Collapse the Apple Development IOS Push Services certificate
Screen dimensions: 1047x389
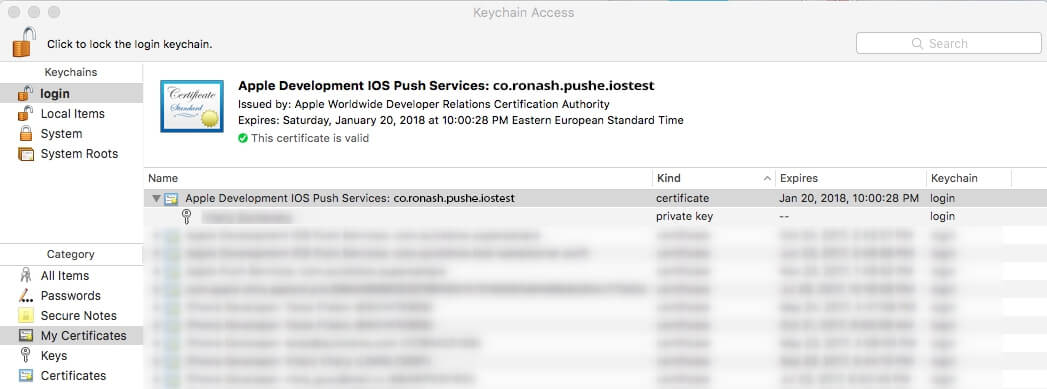[156, 198]
